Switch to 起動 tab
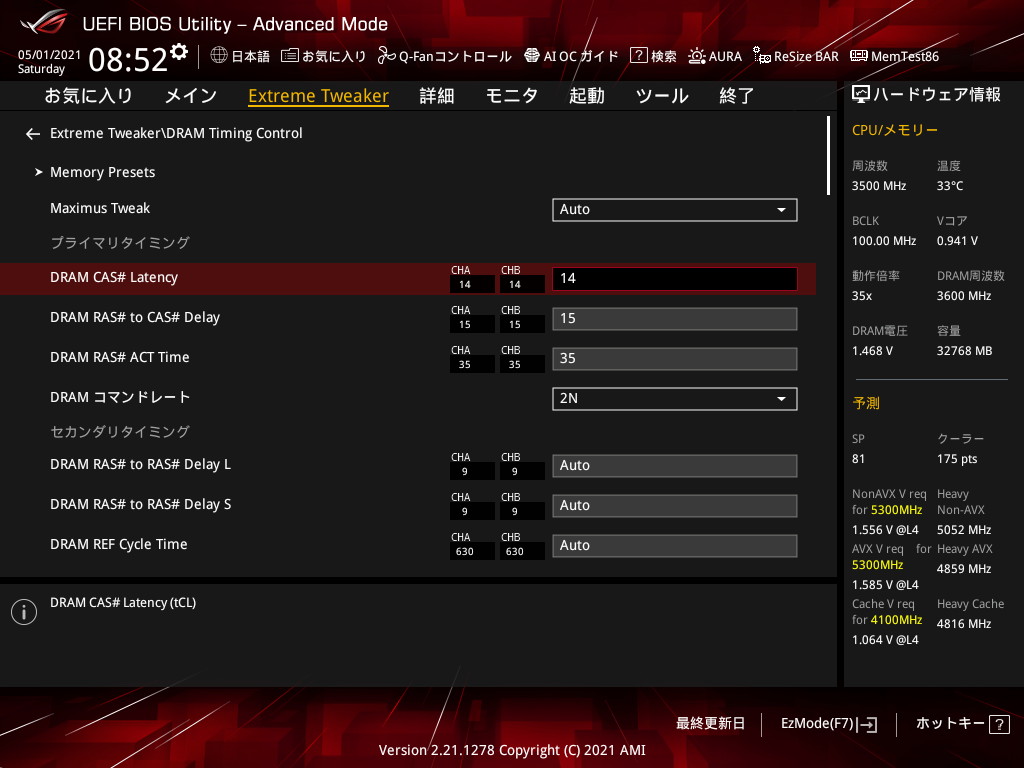 pyautogui.click(x=586, y=96)
